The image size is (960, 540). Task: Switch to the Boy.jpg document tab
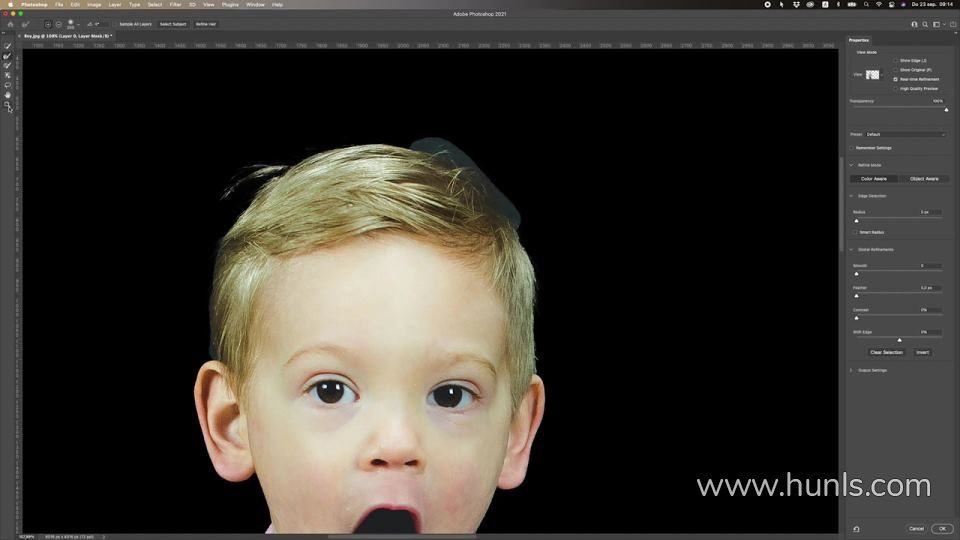point(67,36)
